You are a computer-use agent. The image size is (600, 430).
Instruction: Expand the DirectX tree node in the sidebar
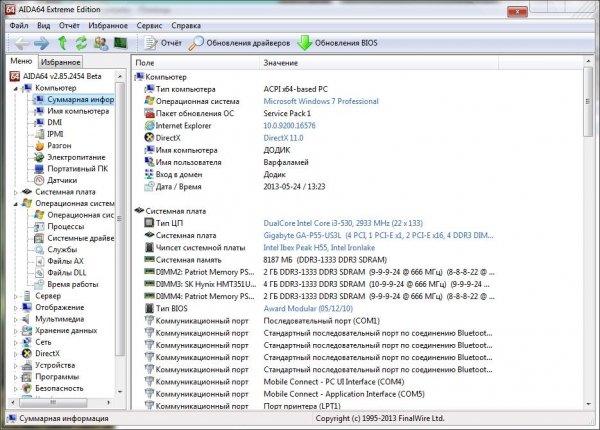point(16,354)
